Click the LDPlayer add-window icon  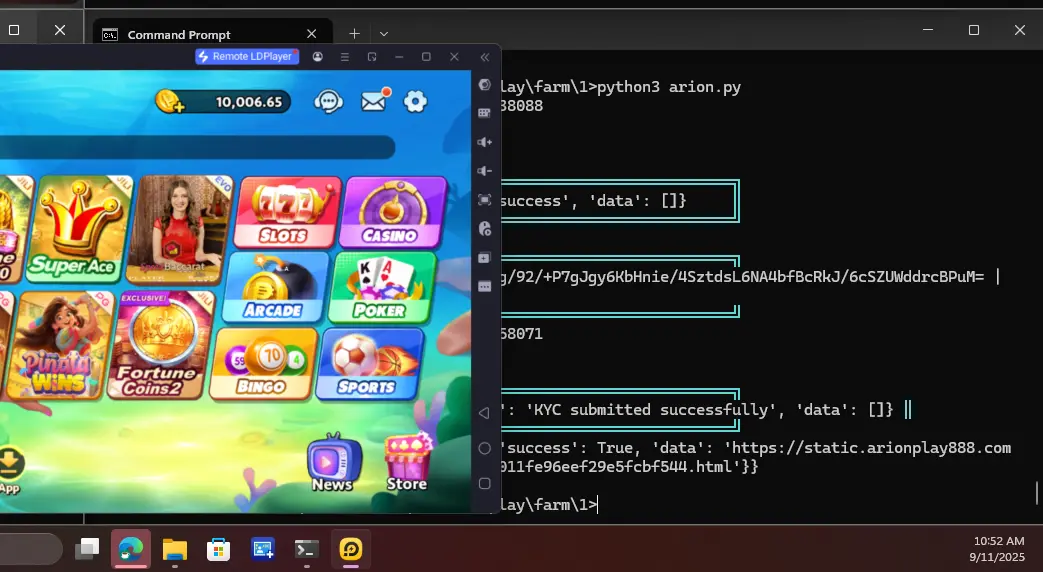(485, 258)
